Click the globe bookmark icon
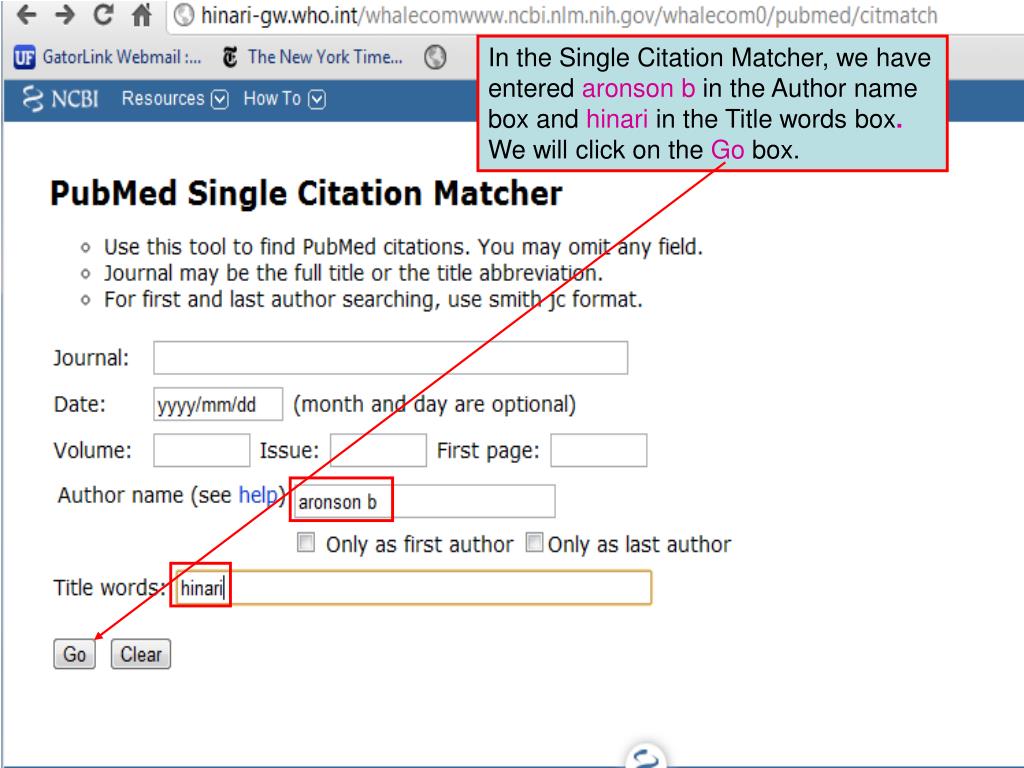Image resolution: width=1024 pixels, height=768 pixels. click(x=435, y=57)
